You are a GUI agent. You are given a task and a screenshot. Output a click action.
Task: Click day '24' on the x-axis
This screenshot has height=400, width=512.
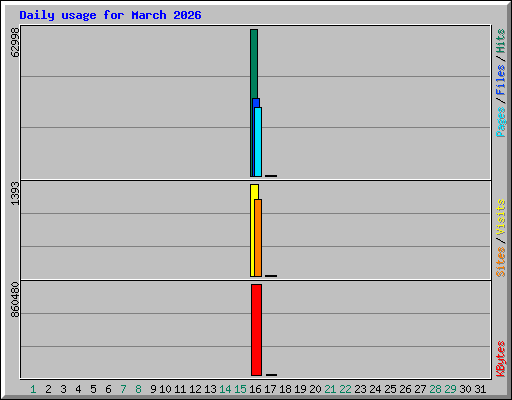[x=375, y=389]
